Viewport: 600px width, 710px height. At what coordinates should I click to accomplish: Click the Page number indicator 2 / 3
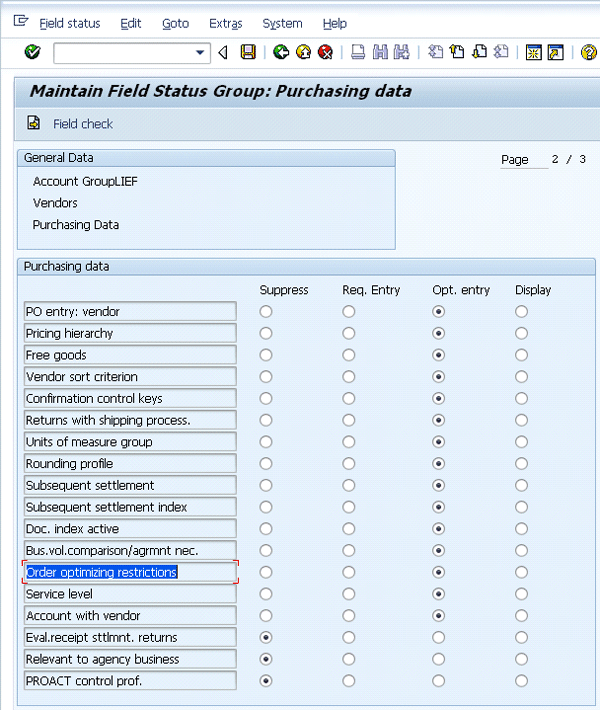coord(568,159)
